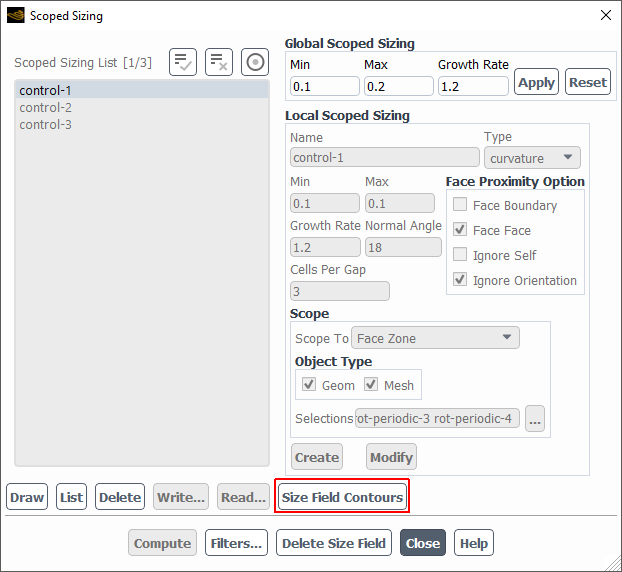Viewport: 622px width, 572px height.
Task: Click the Selections field with rot-periodic entries
Action: click(x=437, y=418)
